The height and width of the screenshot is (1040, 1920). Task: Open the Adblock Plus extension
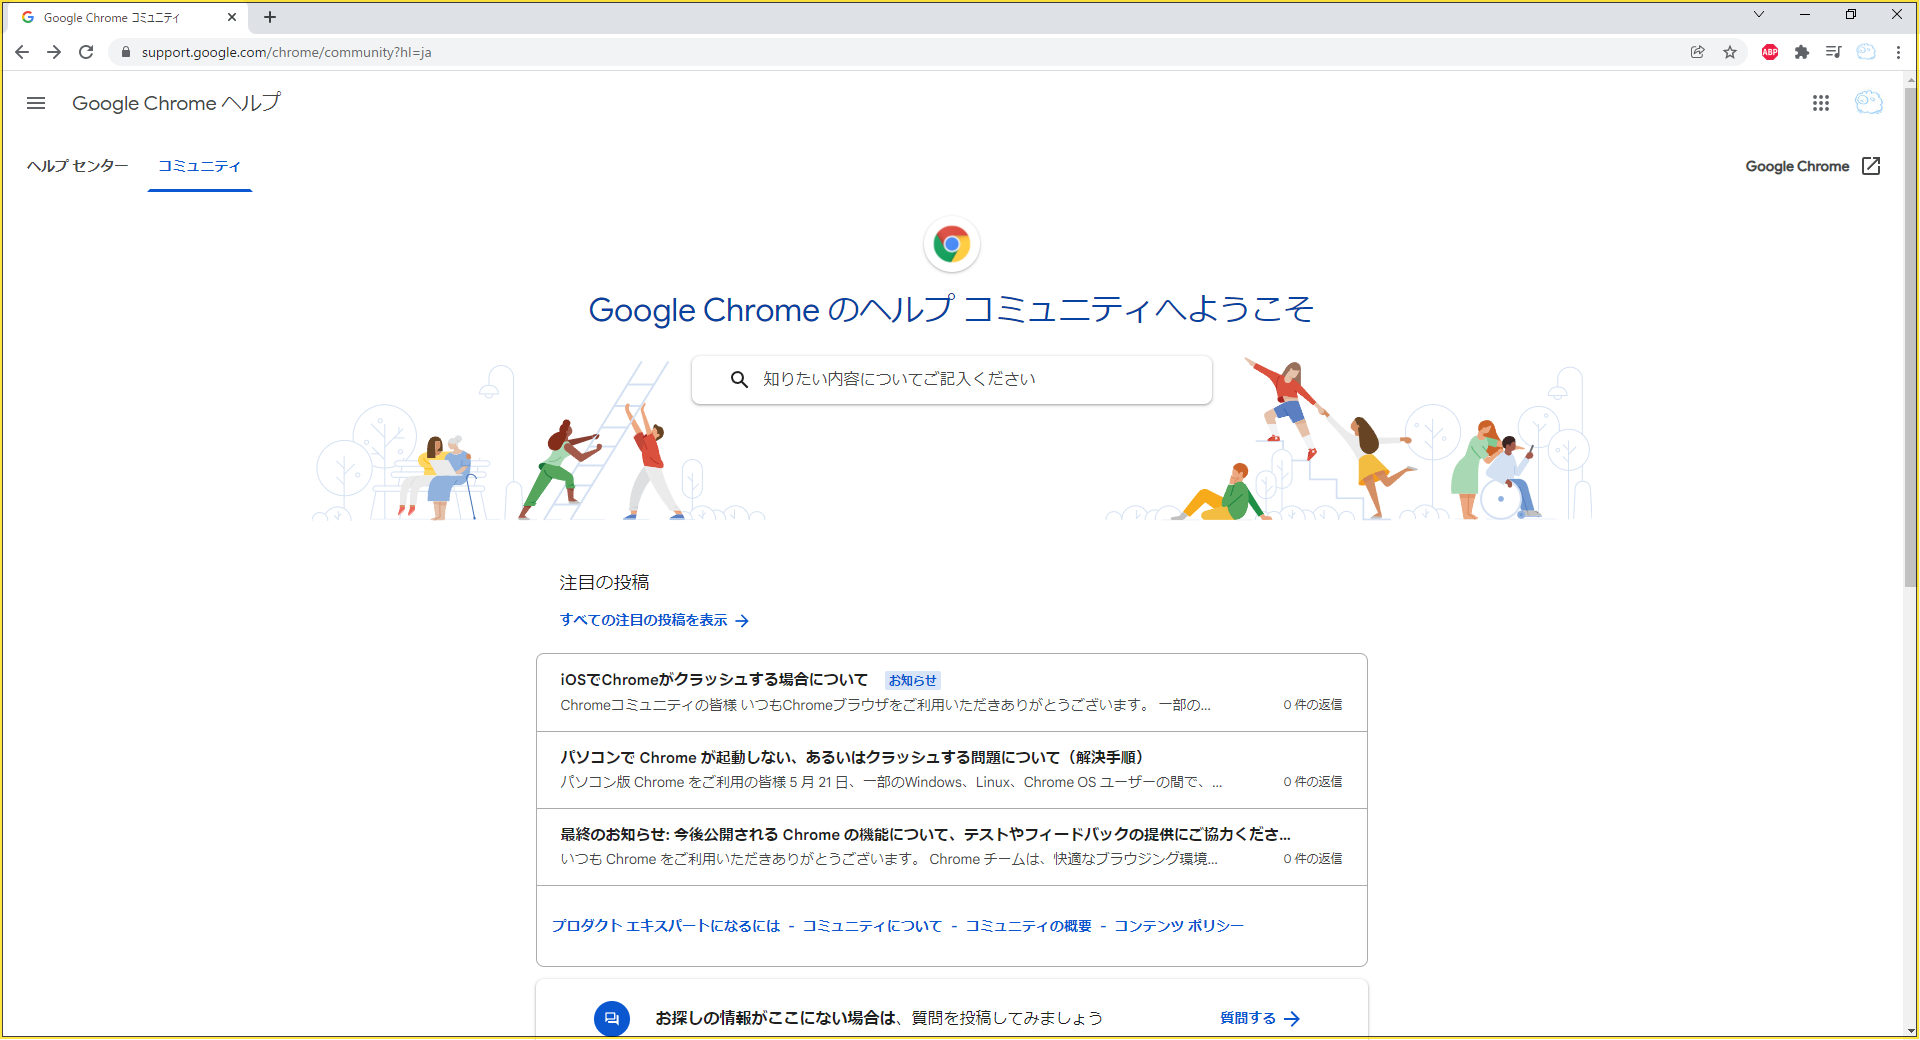pos(1770,52)
